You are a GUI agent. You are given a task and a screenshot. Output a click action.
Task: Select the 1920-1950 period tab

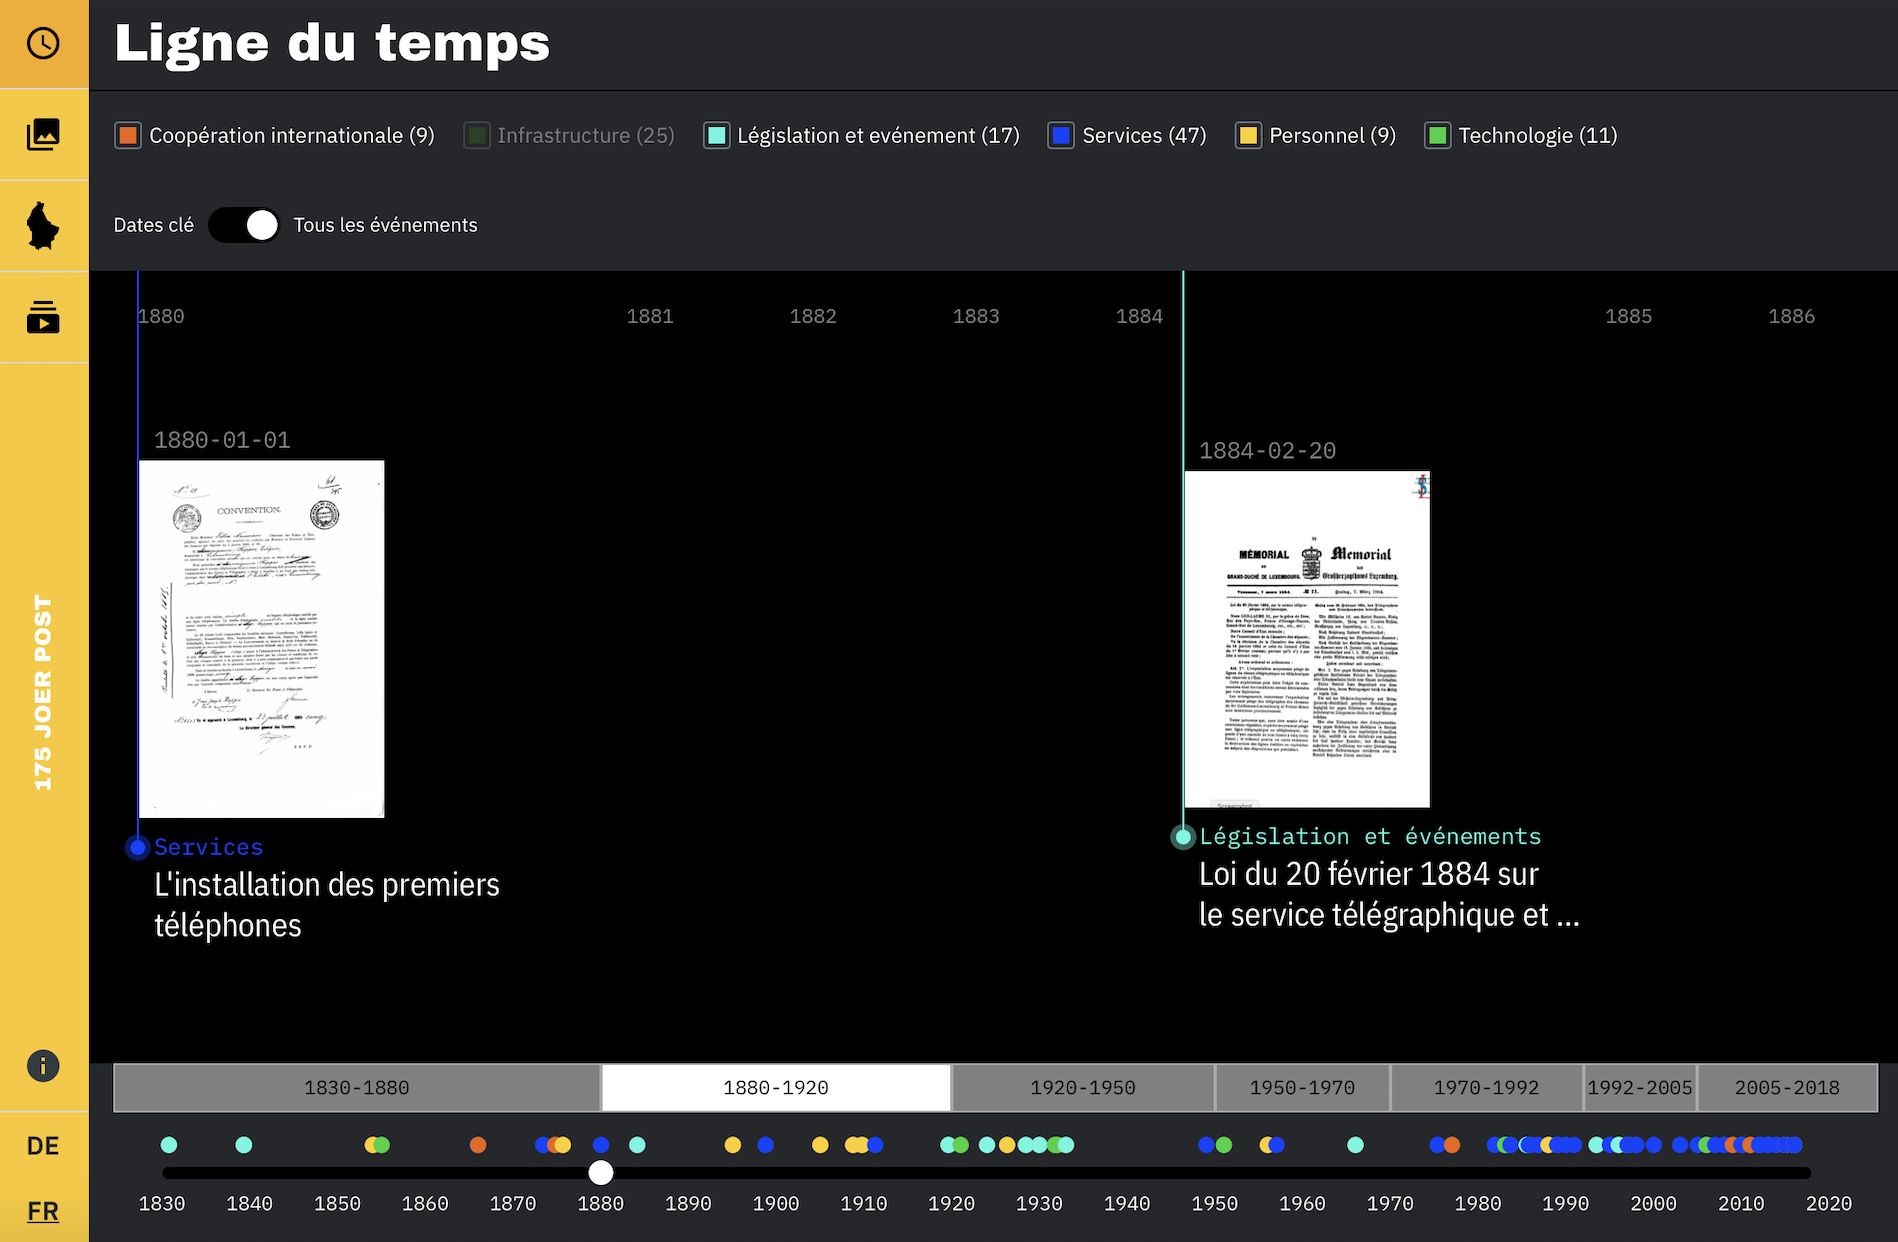[1083, 1087]
